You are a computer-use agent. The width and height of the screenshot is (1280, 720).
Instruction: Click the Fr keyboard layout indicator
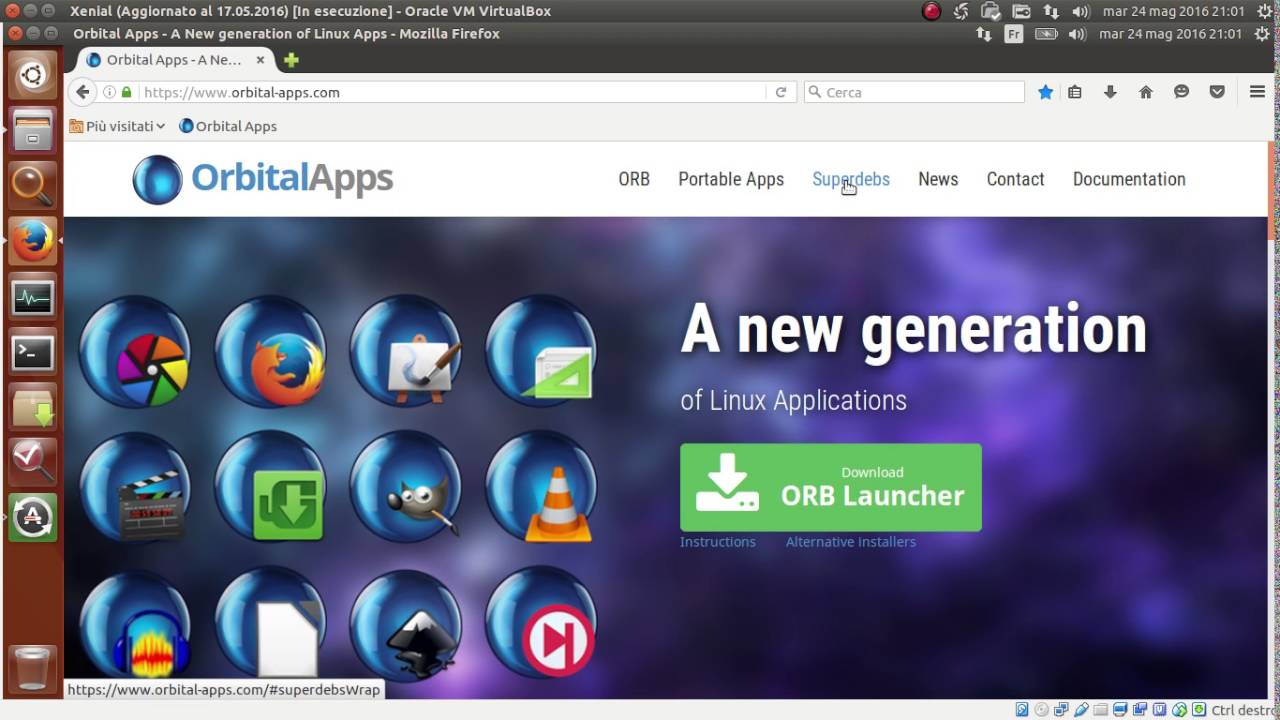coord(1014,34)
